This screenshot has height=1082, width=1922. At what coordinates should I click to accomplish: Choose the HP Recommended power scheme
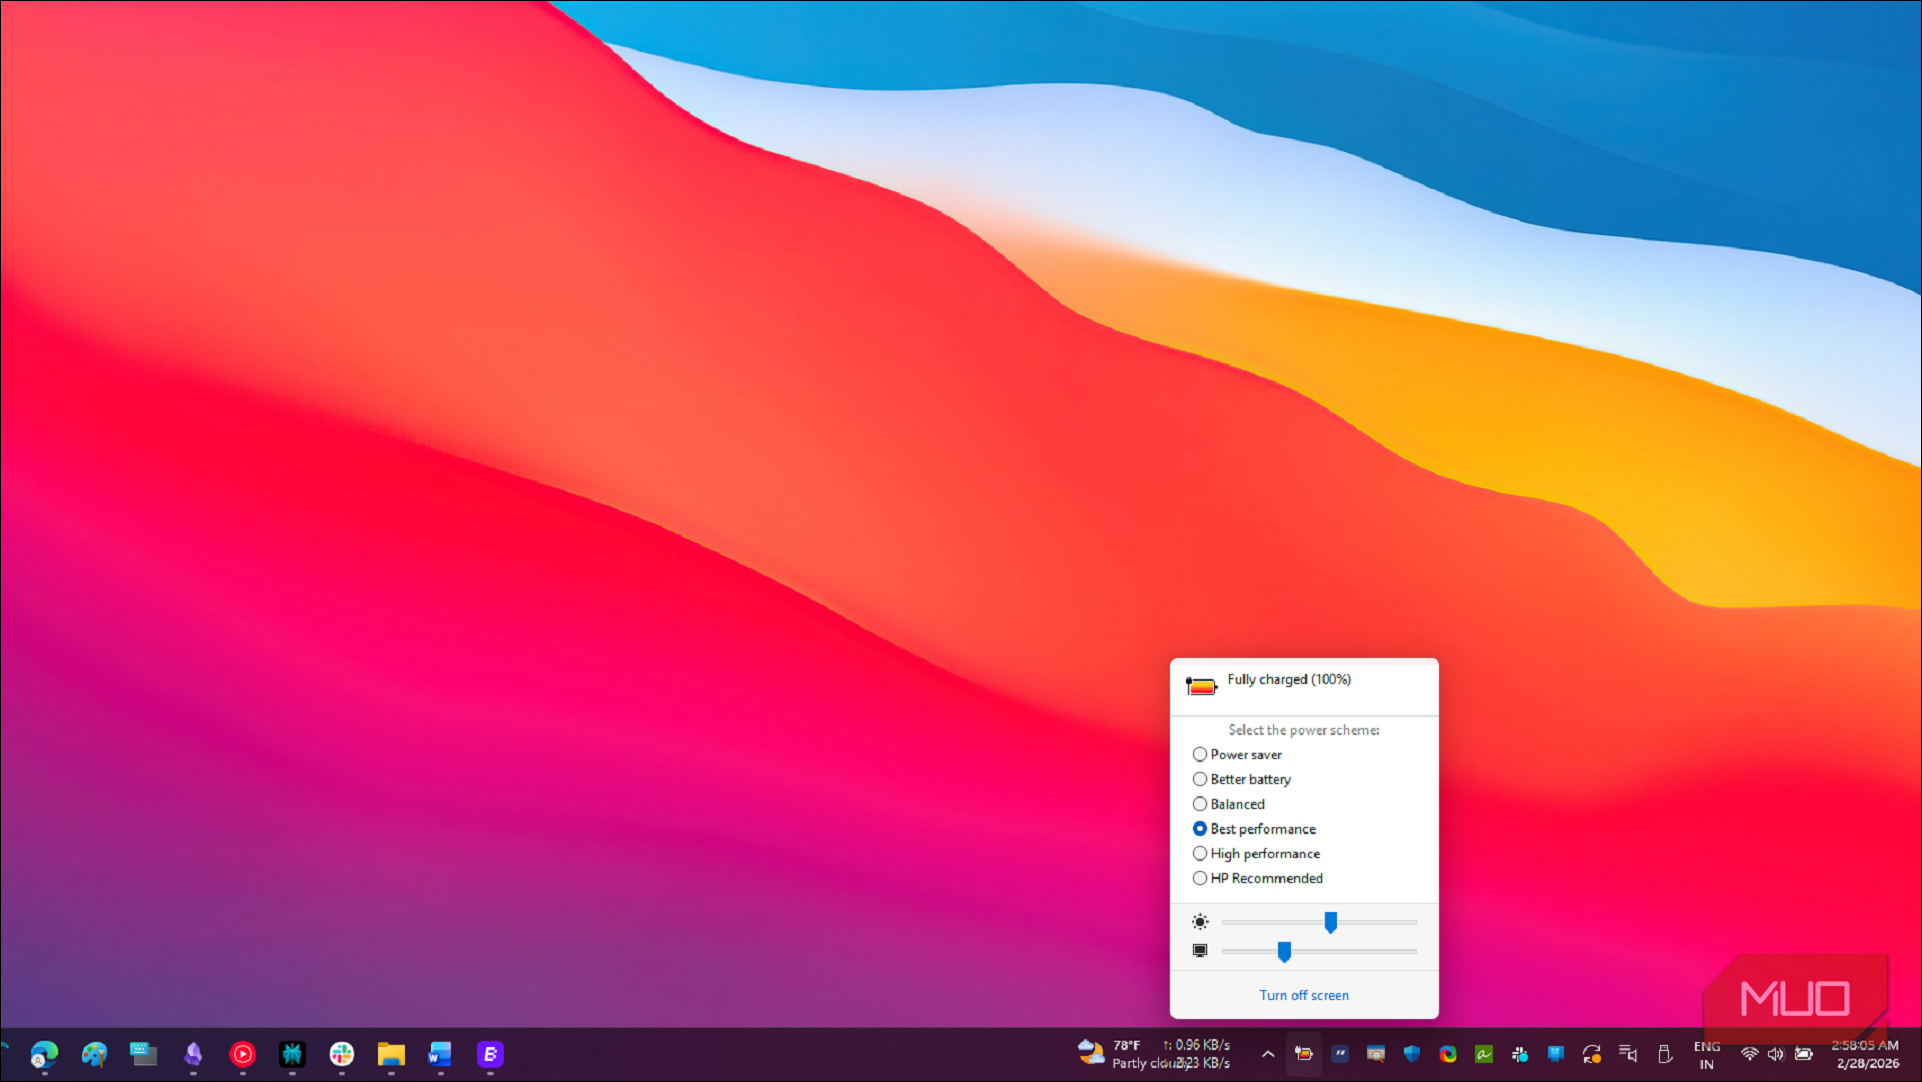(x=1257, y=878)
